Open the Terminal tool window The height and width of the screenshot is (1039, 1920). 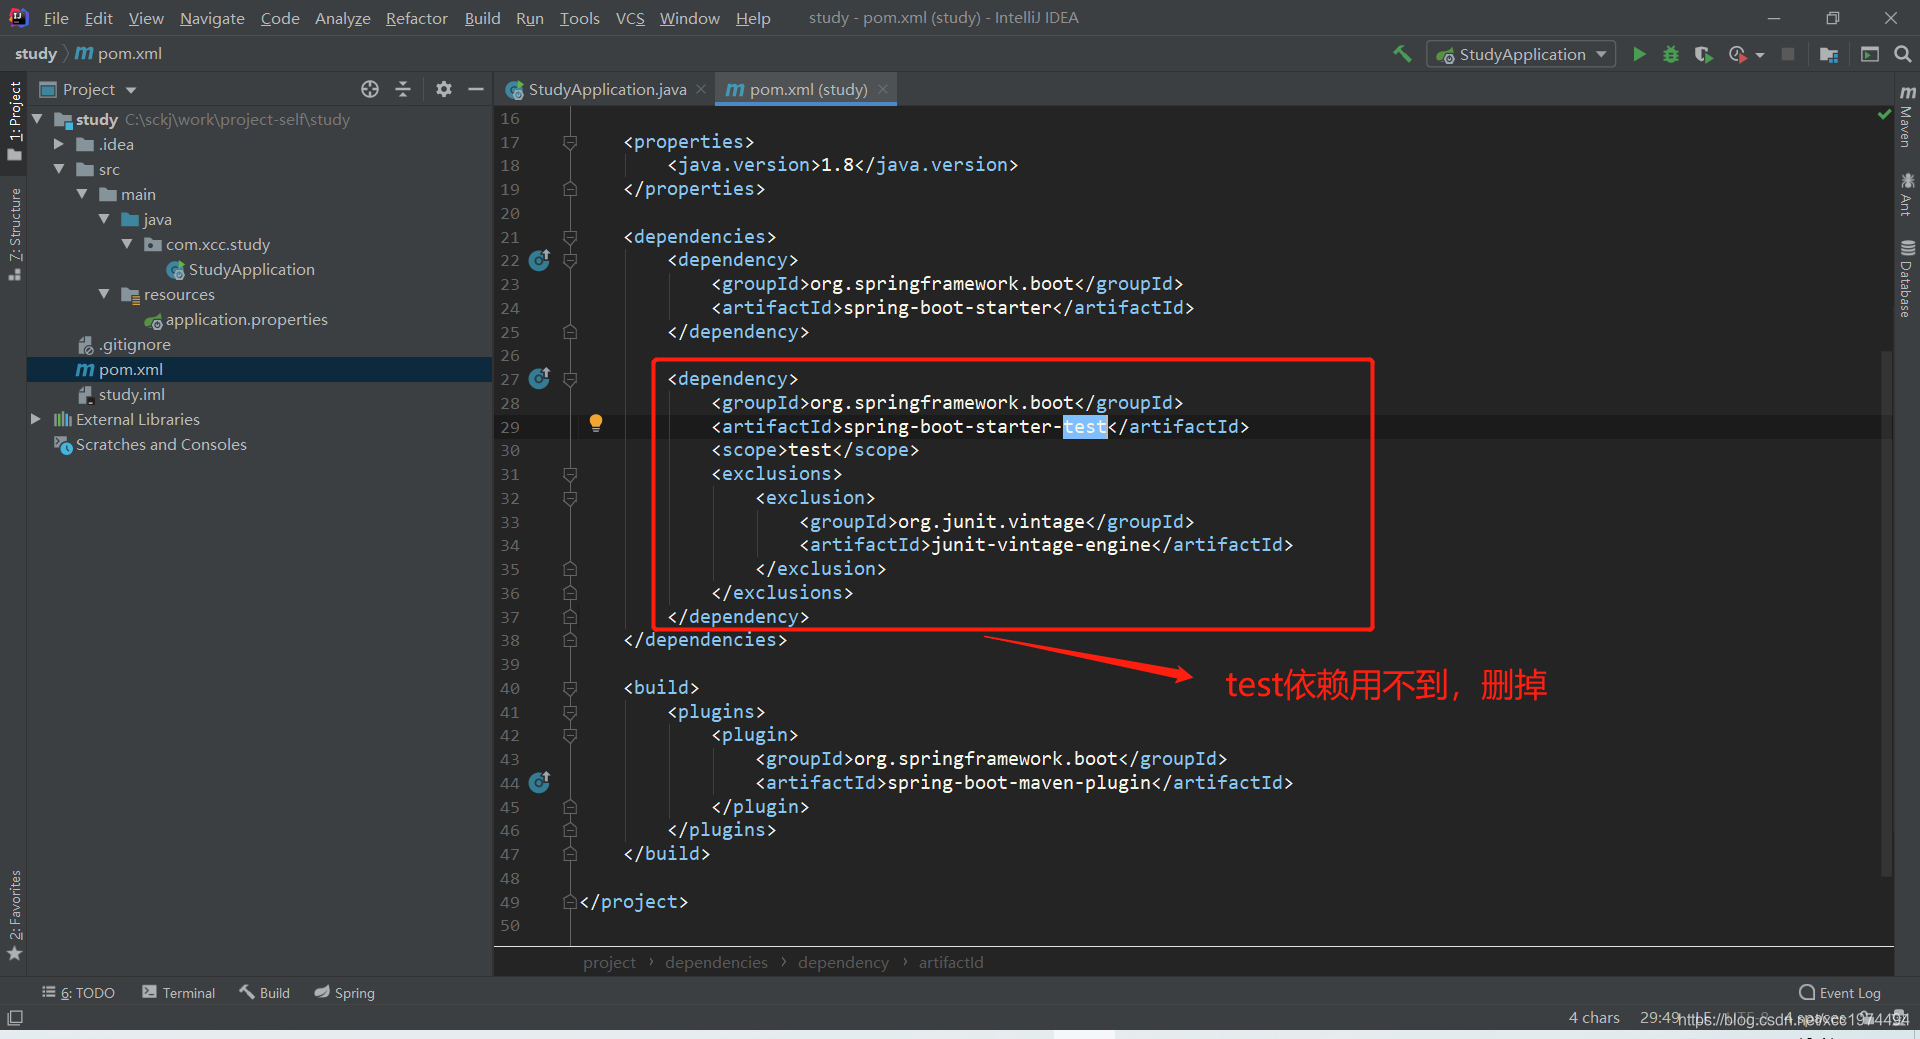point(179,992)
